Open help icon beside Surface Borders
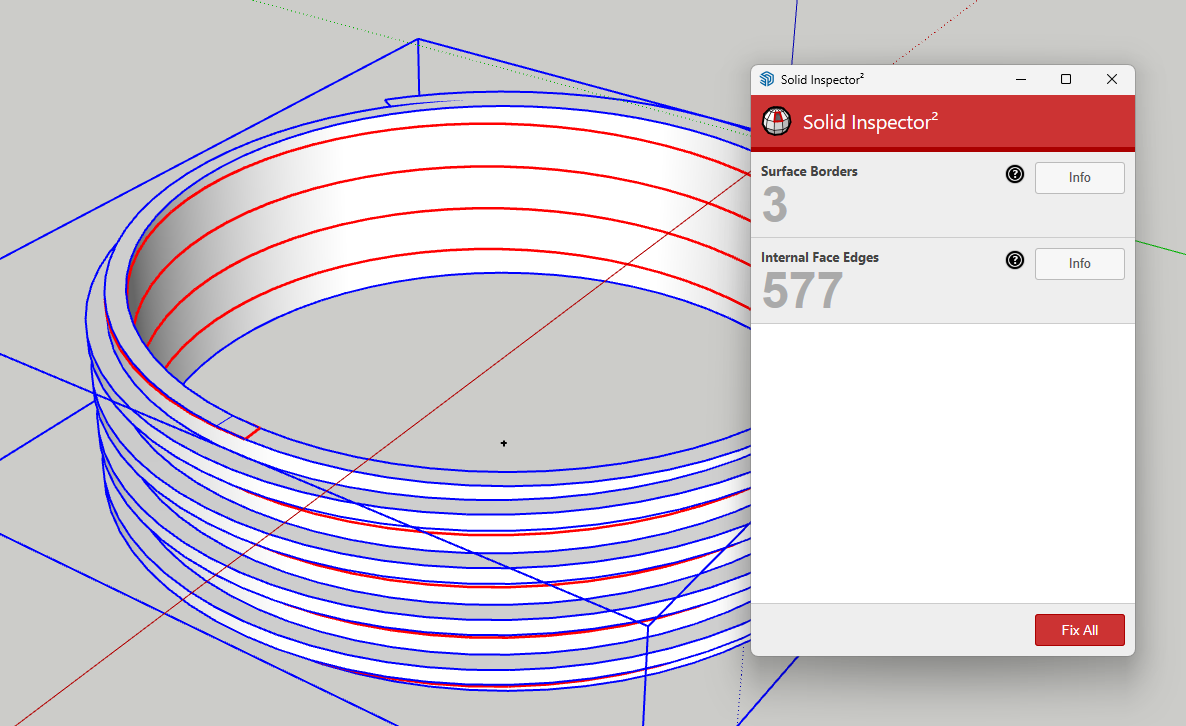 1015,174
